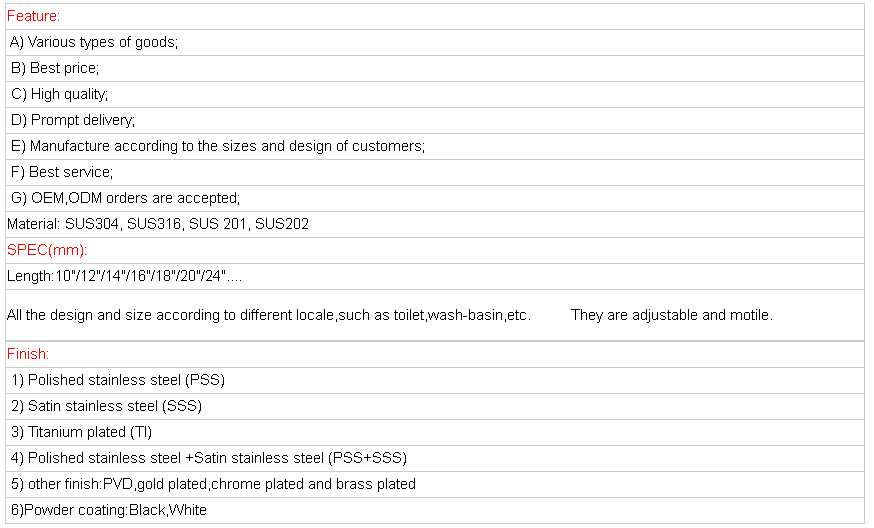Click the red "SPEC(mm):" heading
Viewport: 874px width, 528px height.
pyautogui.click(x=47, y=250)
